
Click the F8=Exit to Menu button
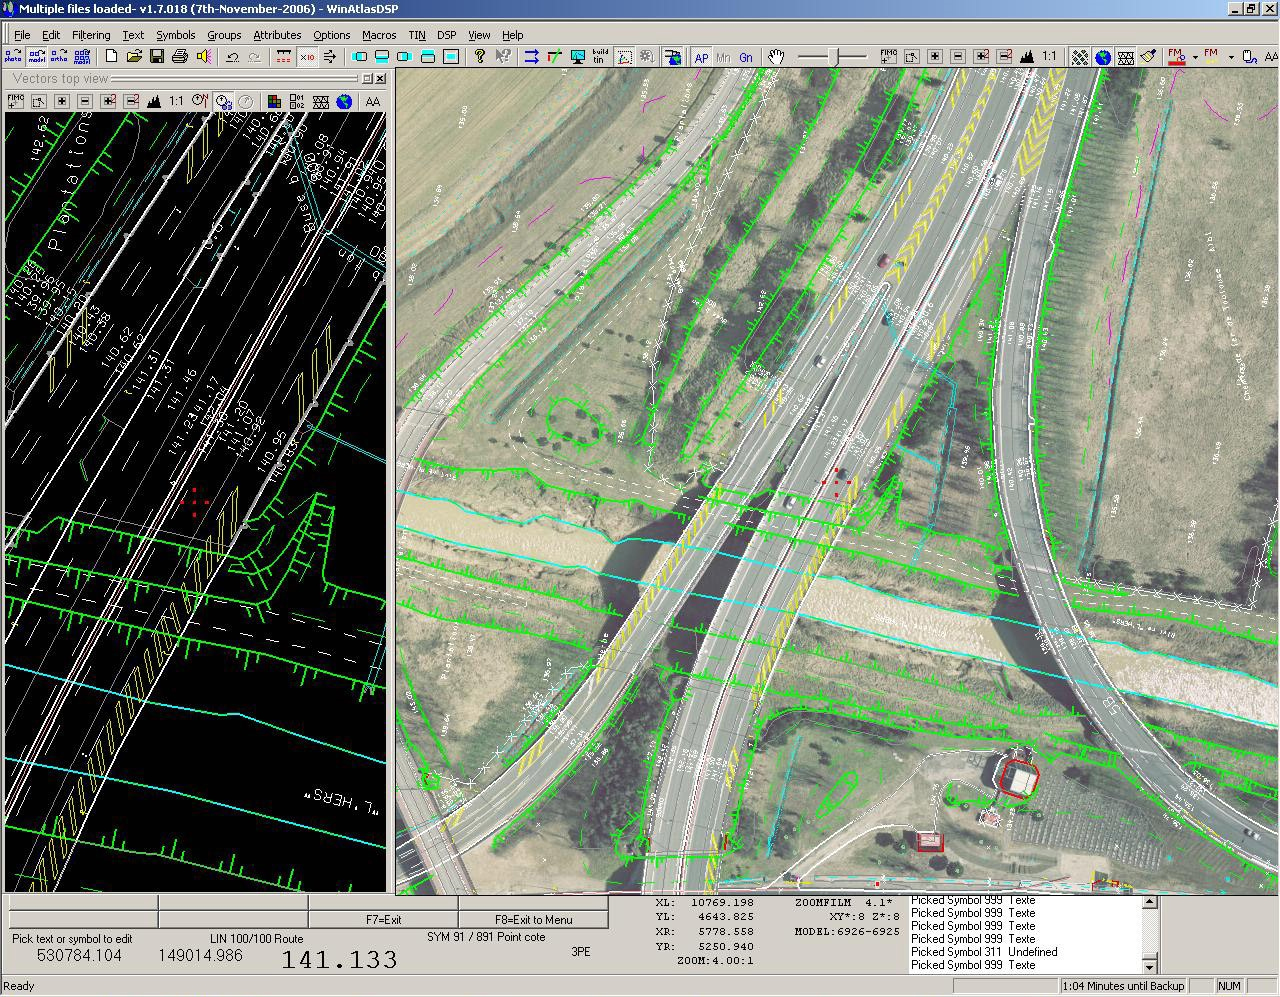click(x=533, y=919)
